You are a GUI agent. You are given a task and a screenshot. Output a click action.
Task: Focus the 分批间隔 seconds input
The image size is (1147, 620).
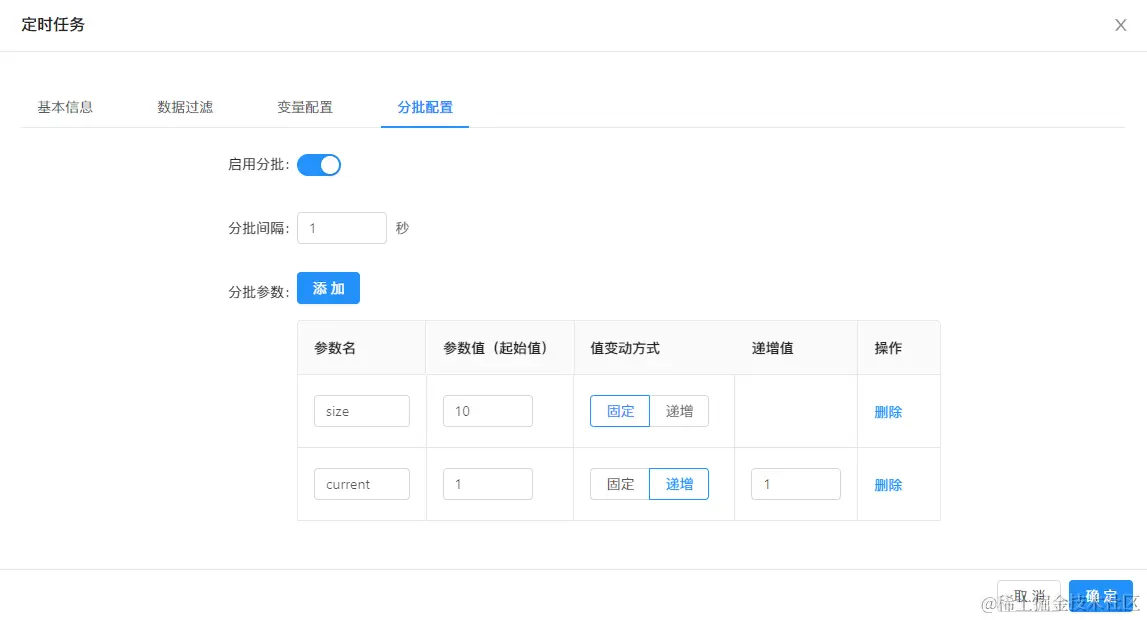342,228
